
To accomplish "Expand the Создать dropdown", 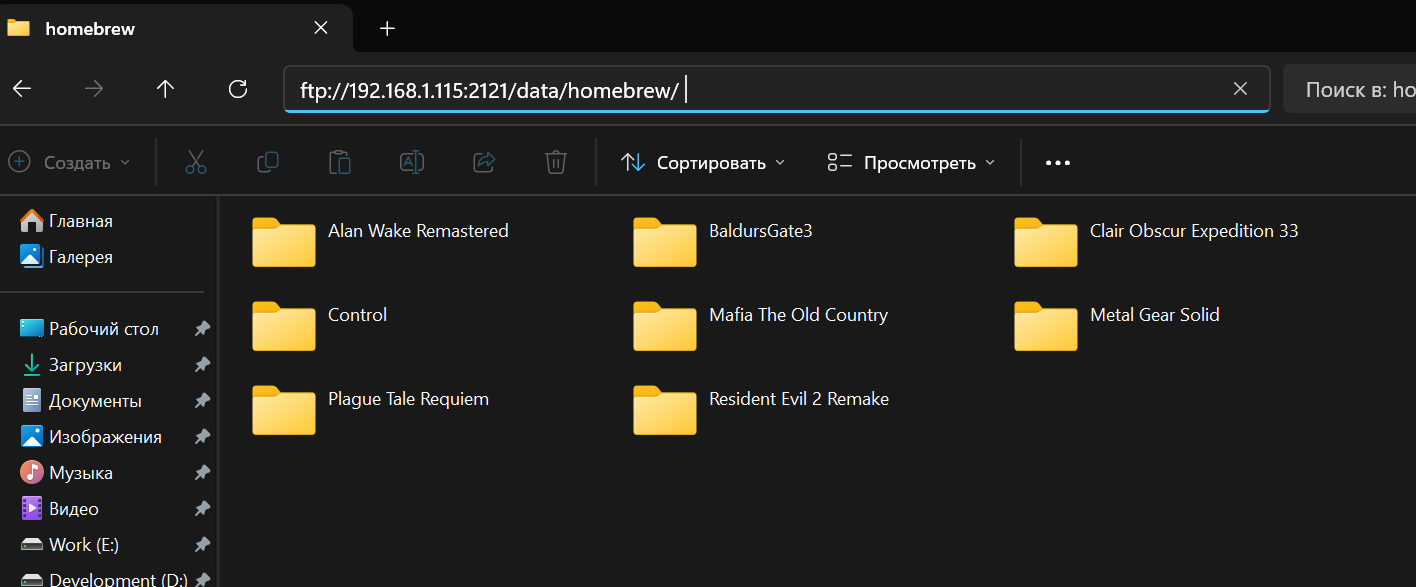I will click(69, 162).
